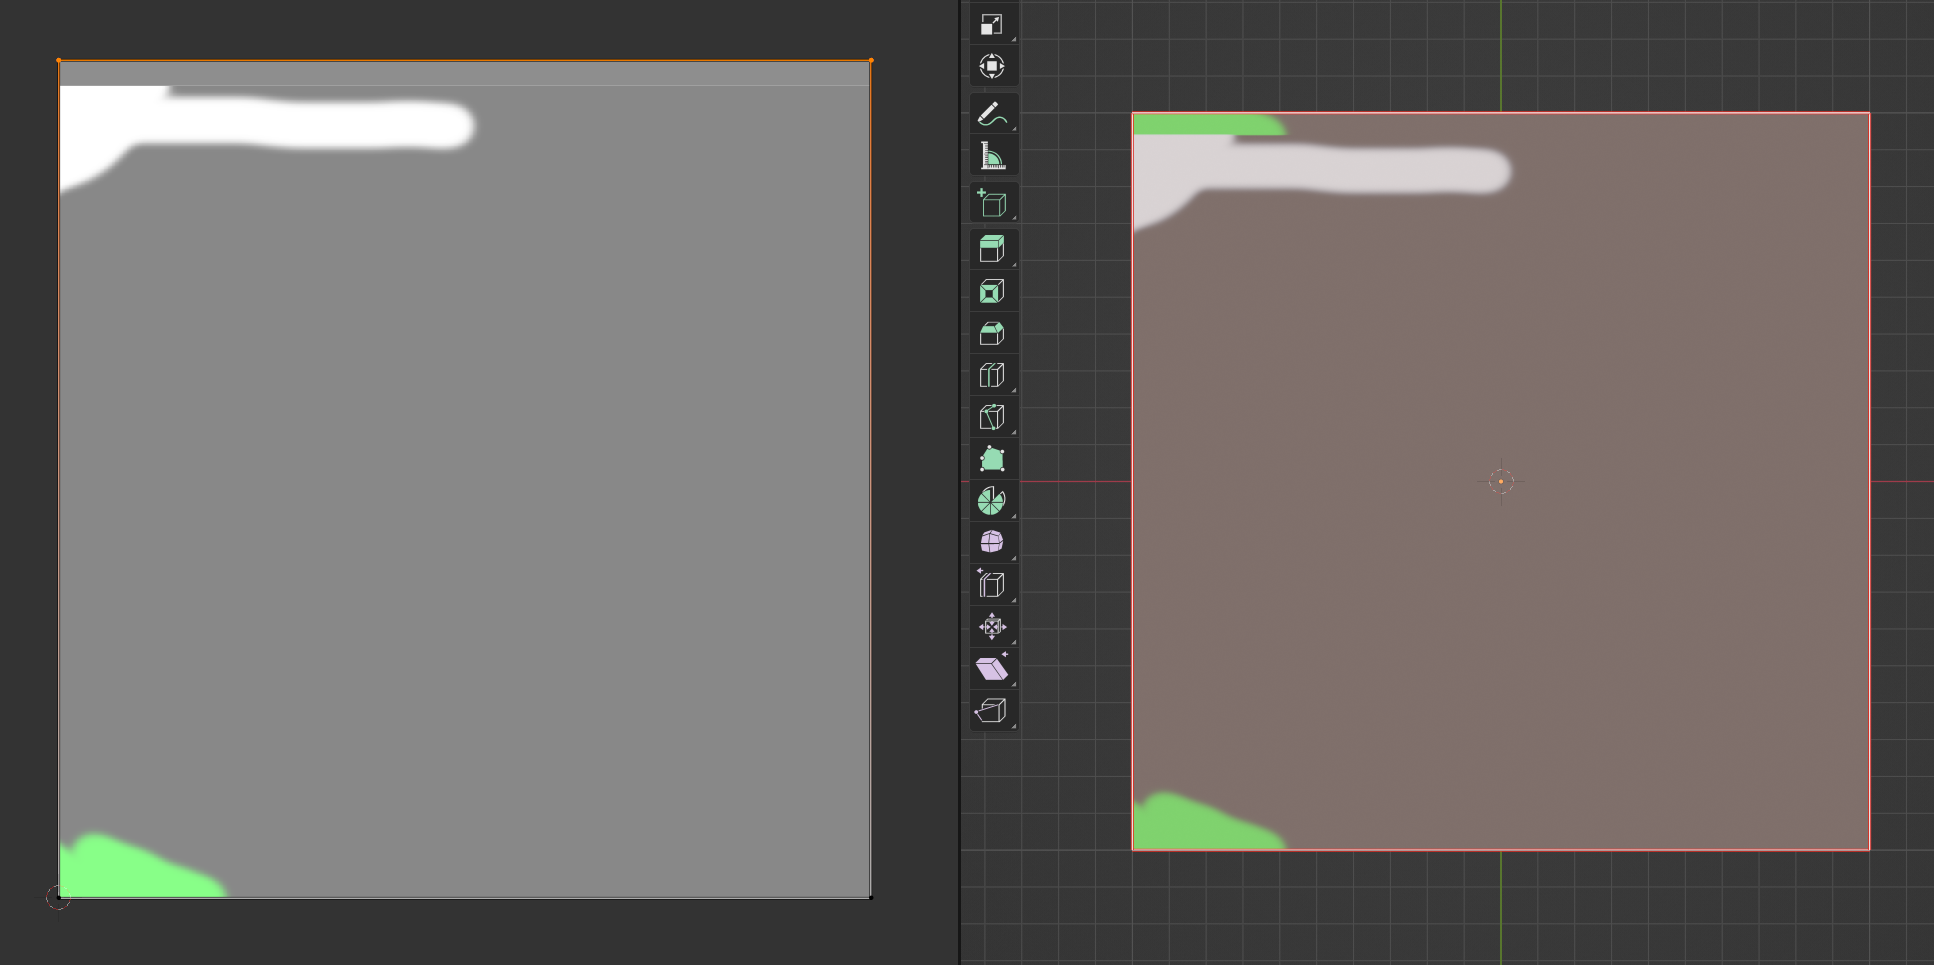Select the Scale tool
The image size is (1934, 965).
click(991, 25)
